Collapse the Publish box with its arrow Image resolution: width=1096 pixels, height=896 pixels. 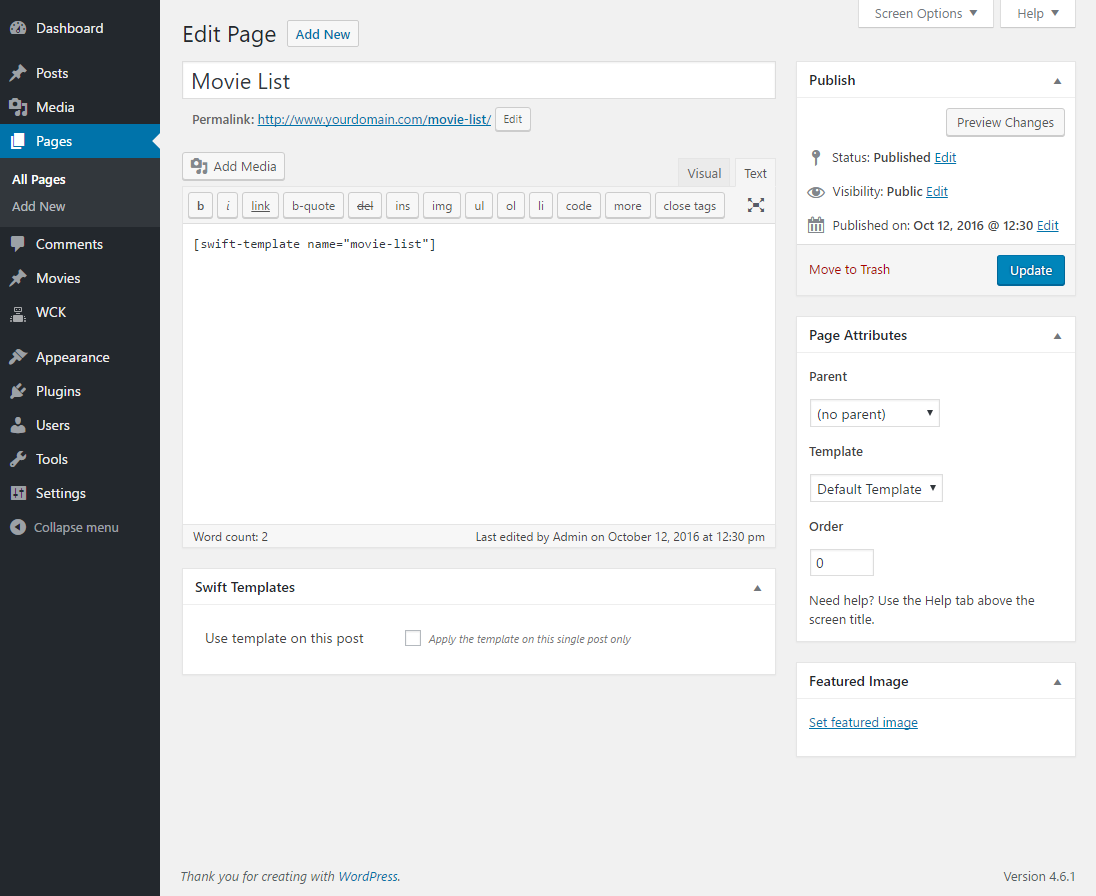[1057, 81]
